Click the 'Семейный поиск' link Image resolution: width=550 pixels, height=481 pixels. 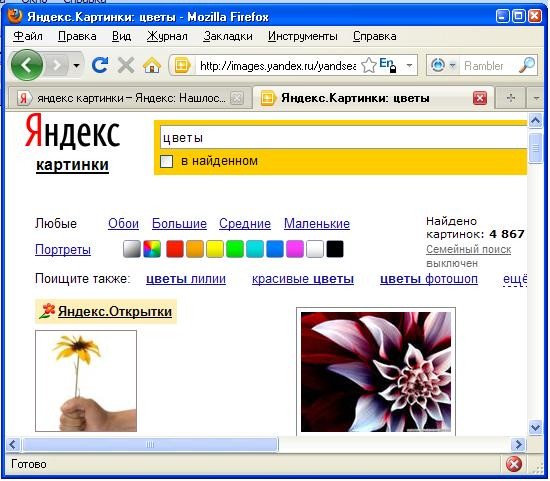click(468, 249)
